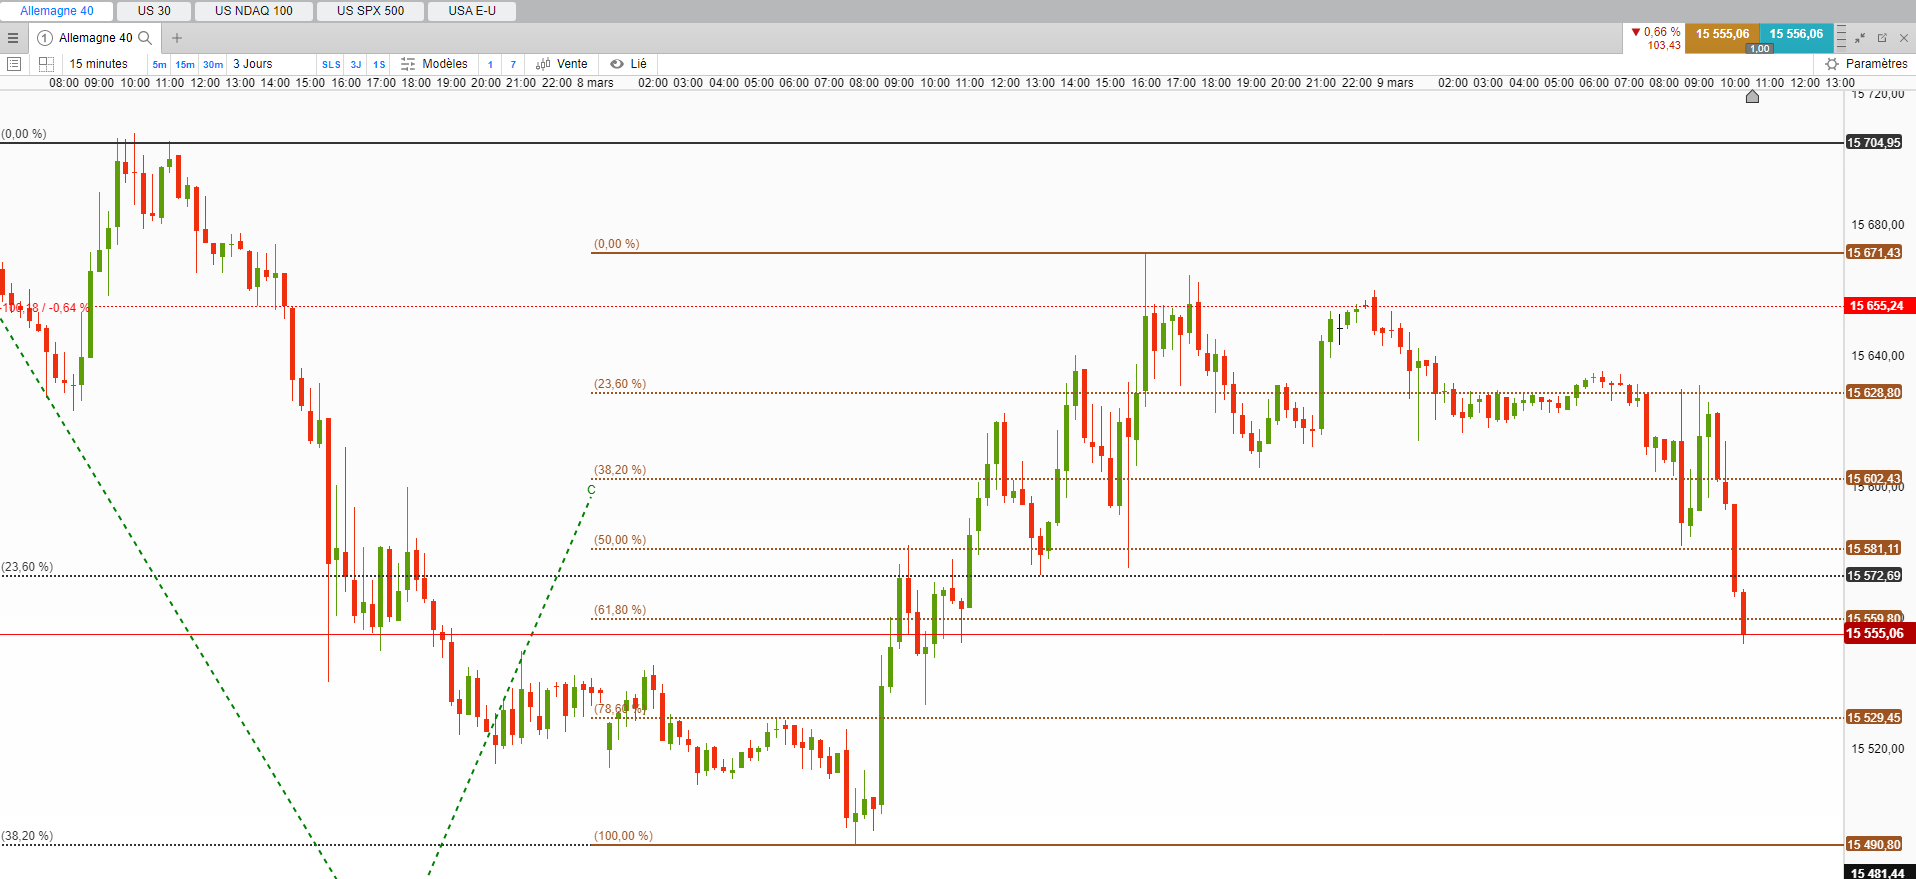
Task: Open the drag handle lines beside buy price
Action: click(x=1841, y=38)
